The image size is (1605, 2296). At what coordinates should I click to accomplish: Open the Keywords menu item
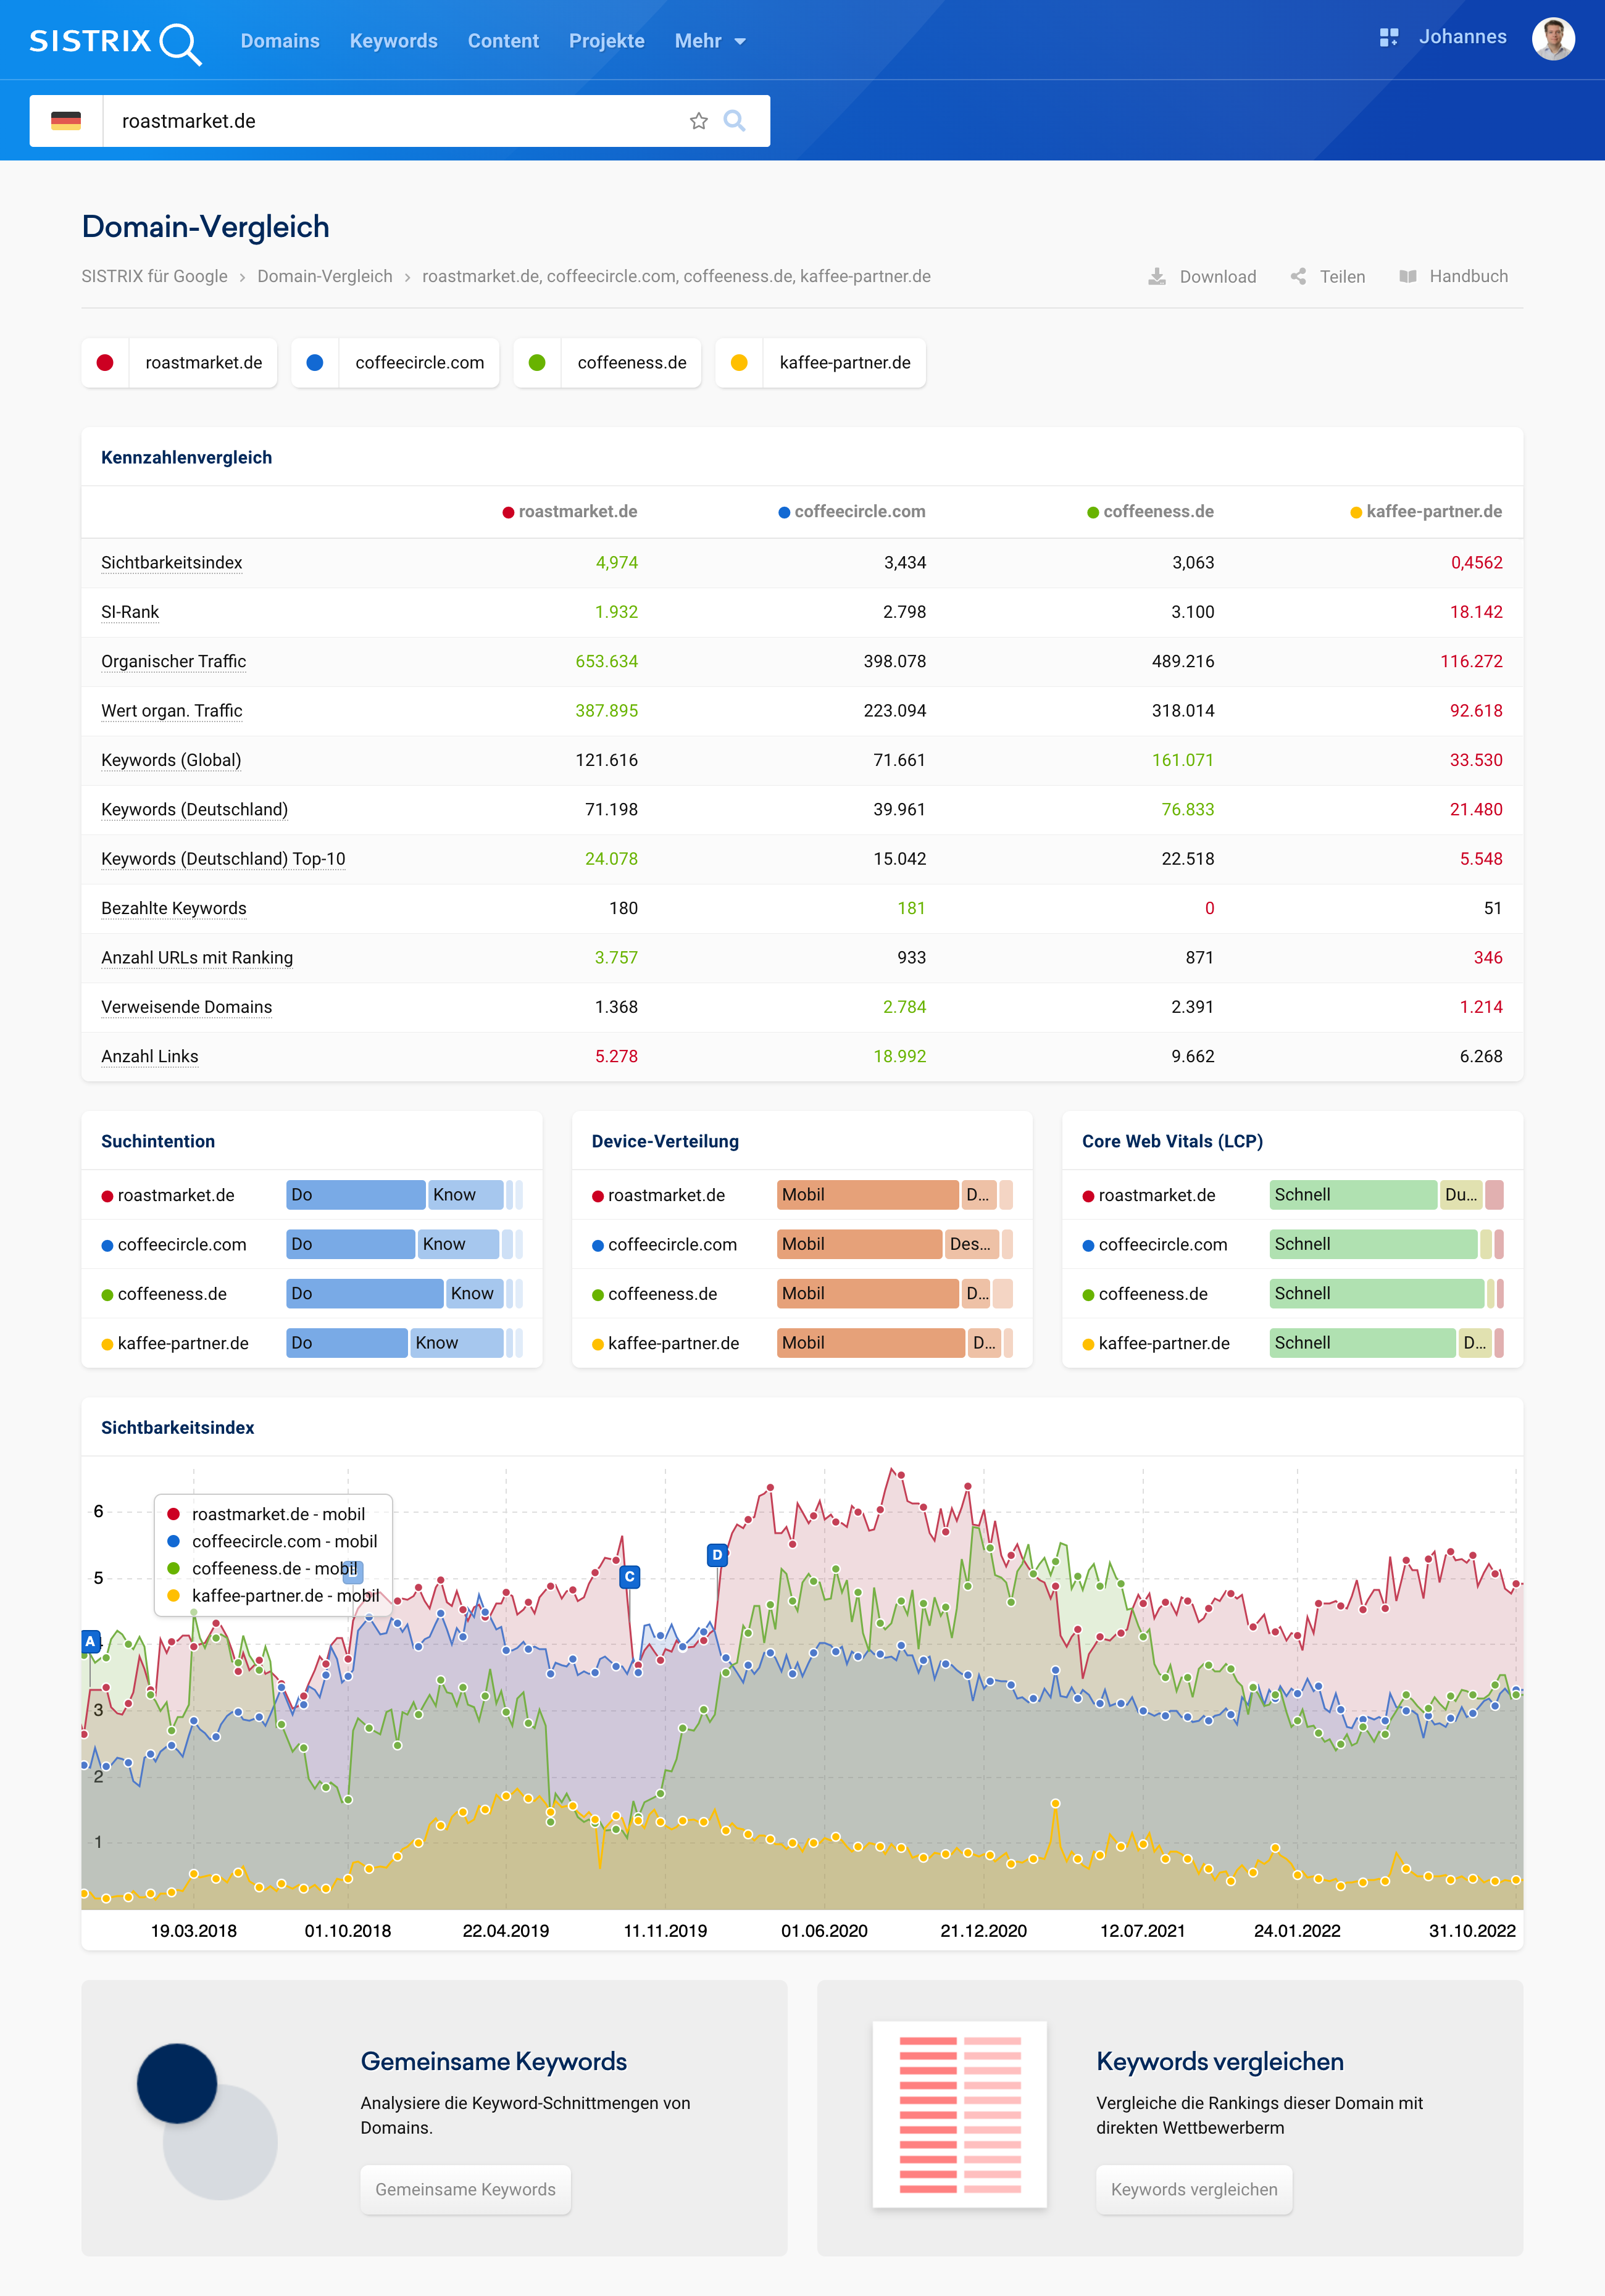[x=393, y=41]
